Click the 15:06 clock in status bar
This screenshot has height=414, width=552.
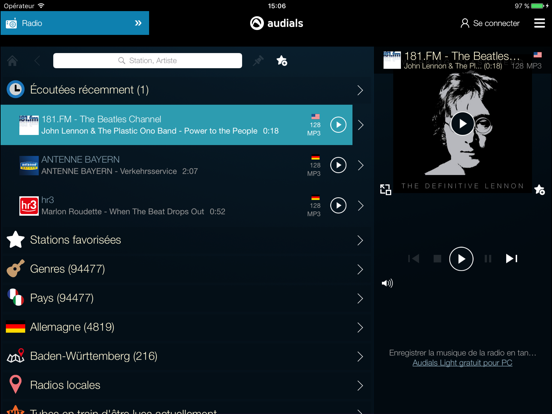click(277, 6)
